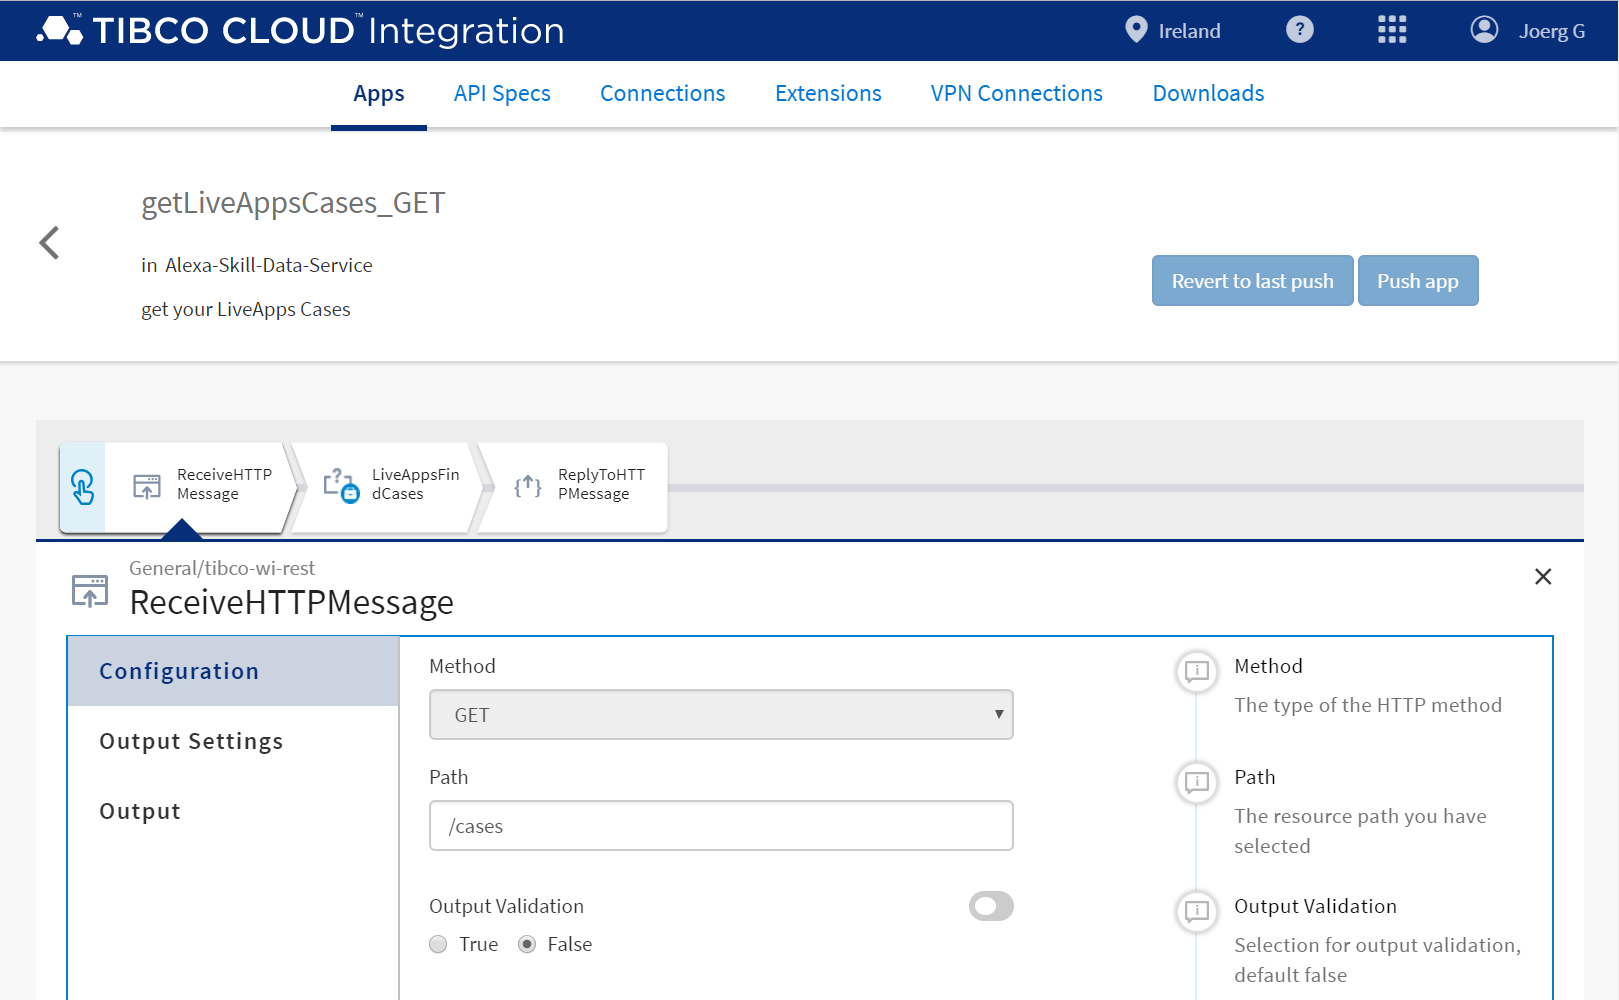This screenshot has height=1000, width=1619.
Task: Click the ReplyToHTTPMessage step label
Action: coord(601,484)
